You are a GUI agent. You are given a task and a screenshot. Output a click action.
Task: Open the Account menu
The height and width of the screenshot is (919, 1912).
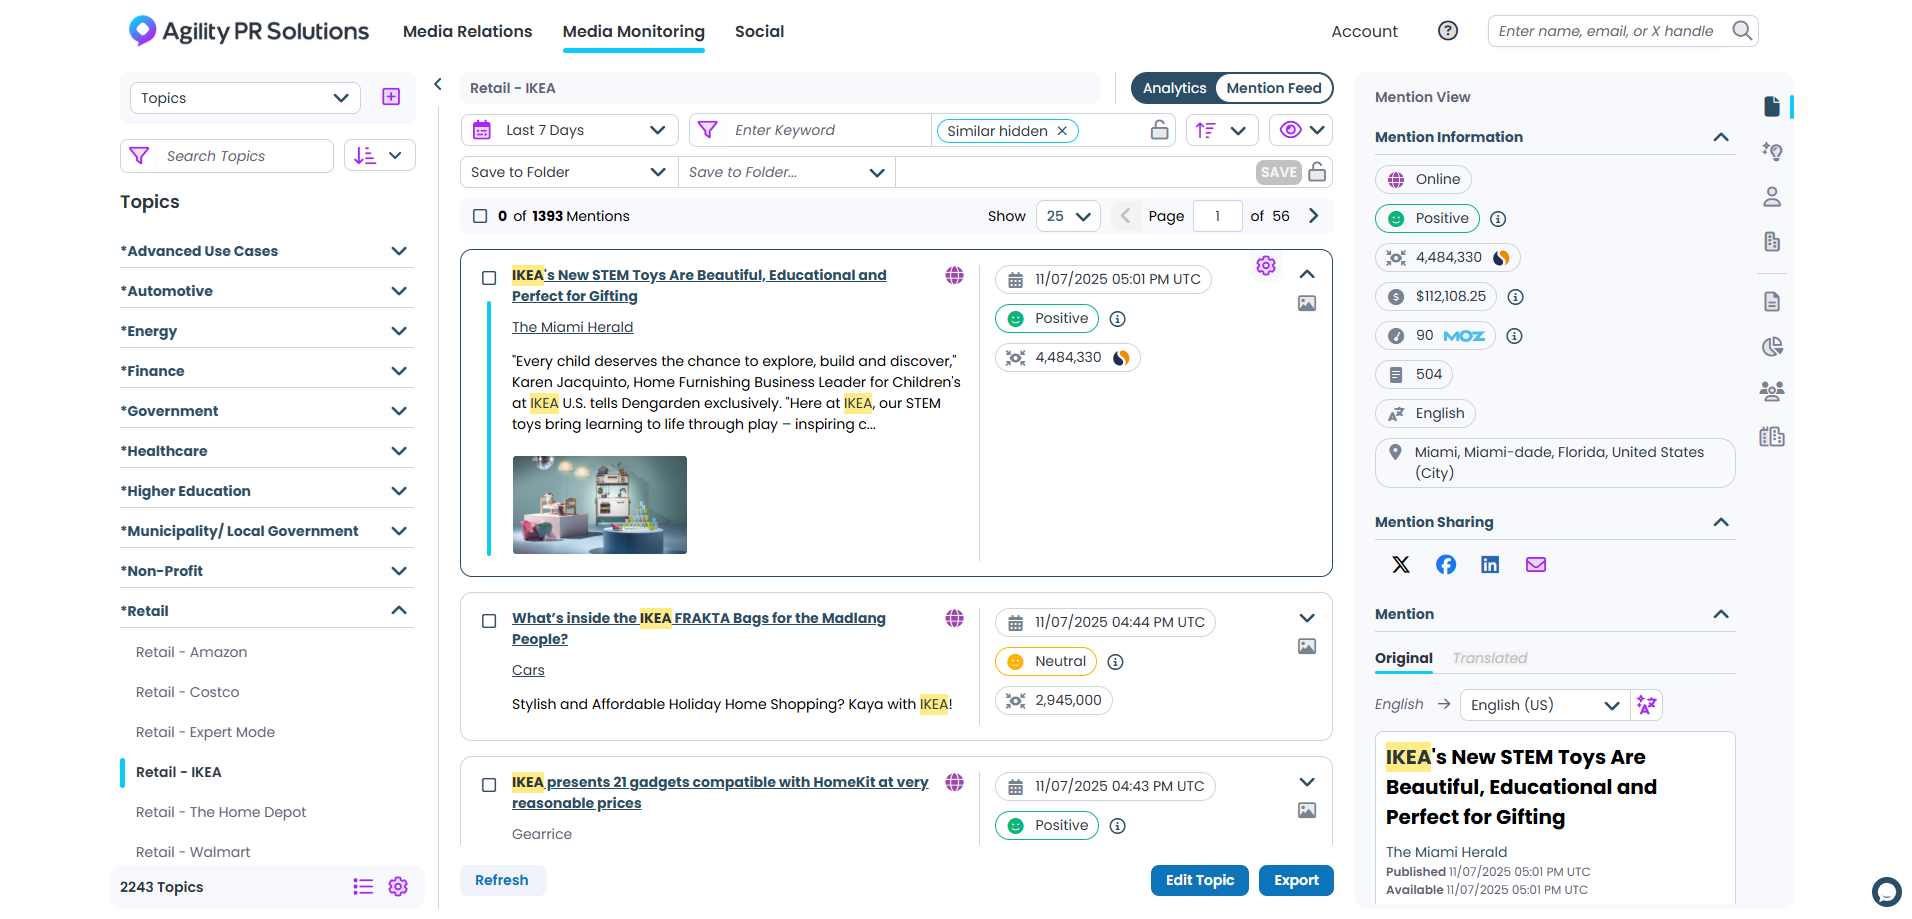(x=1364, y=32)
